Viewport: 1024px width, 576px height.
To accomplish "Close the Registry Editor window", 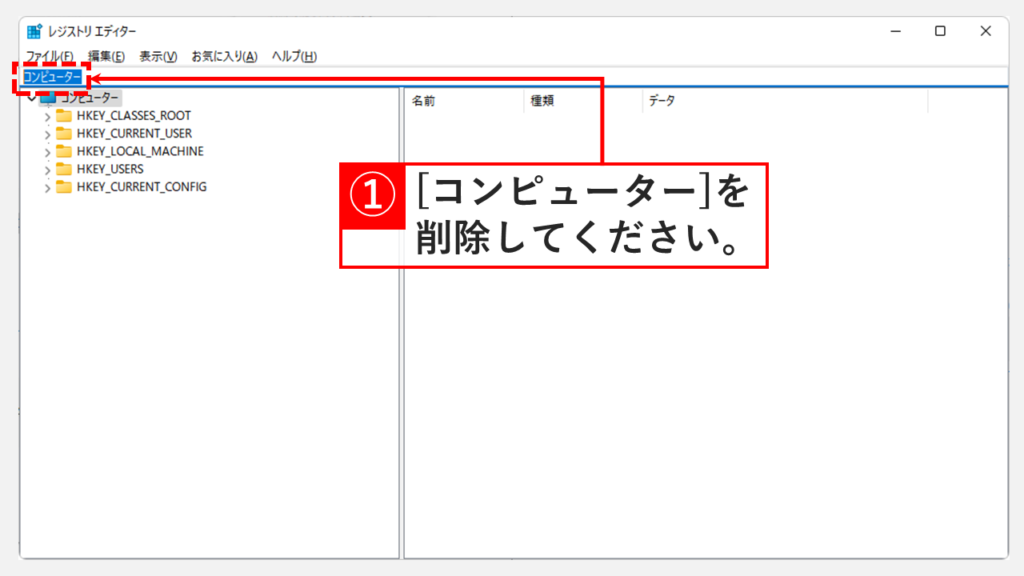I will point(985,31).
